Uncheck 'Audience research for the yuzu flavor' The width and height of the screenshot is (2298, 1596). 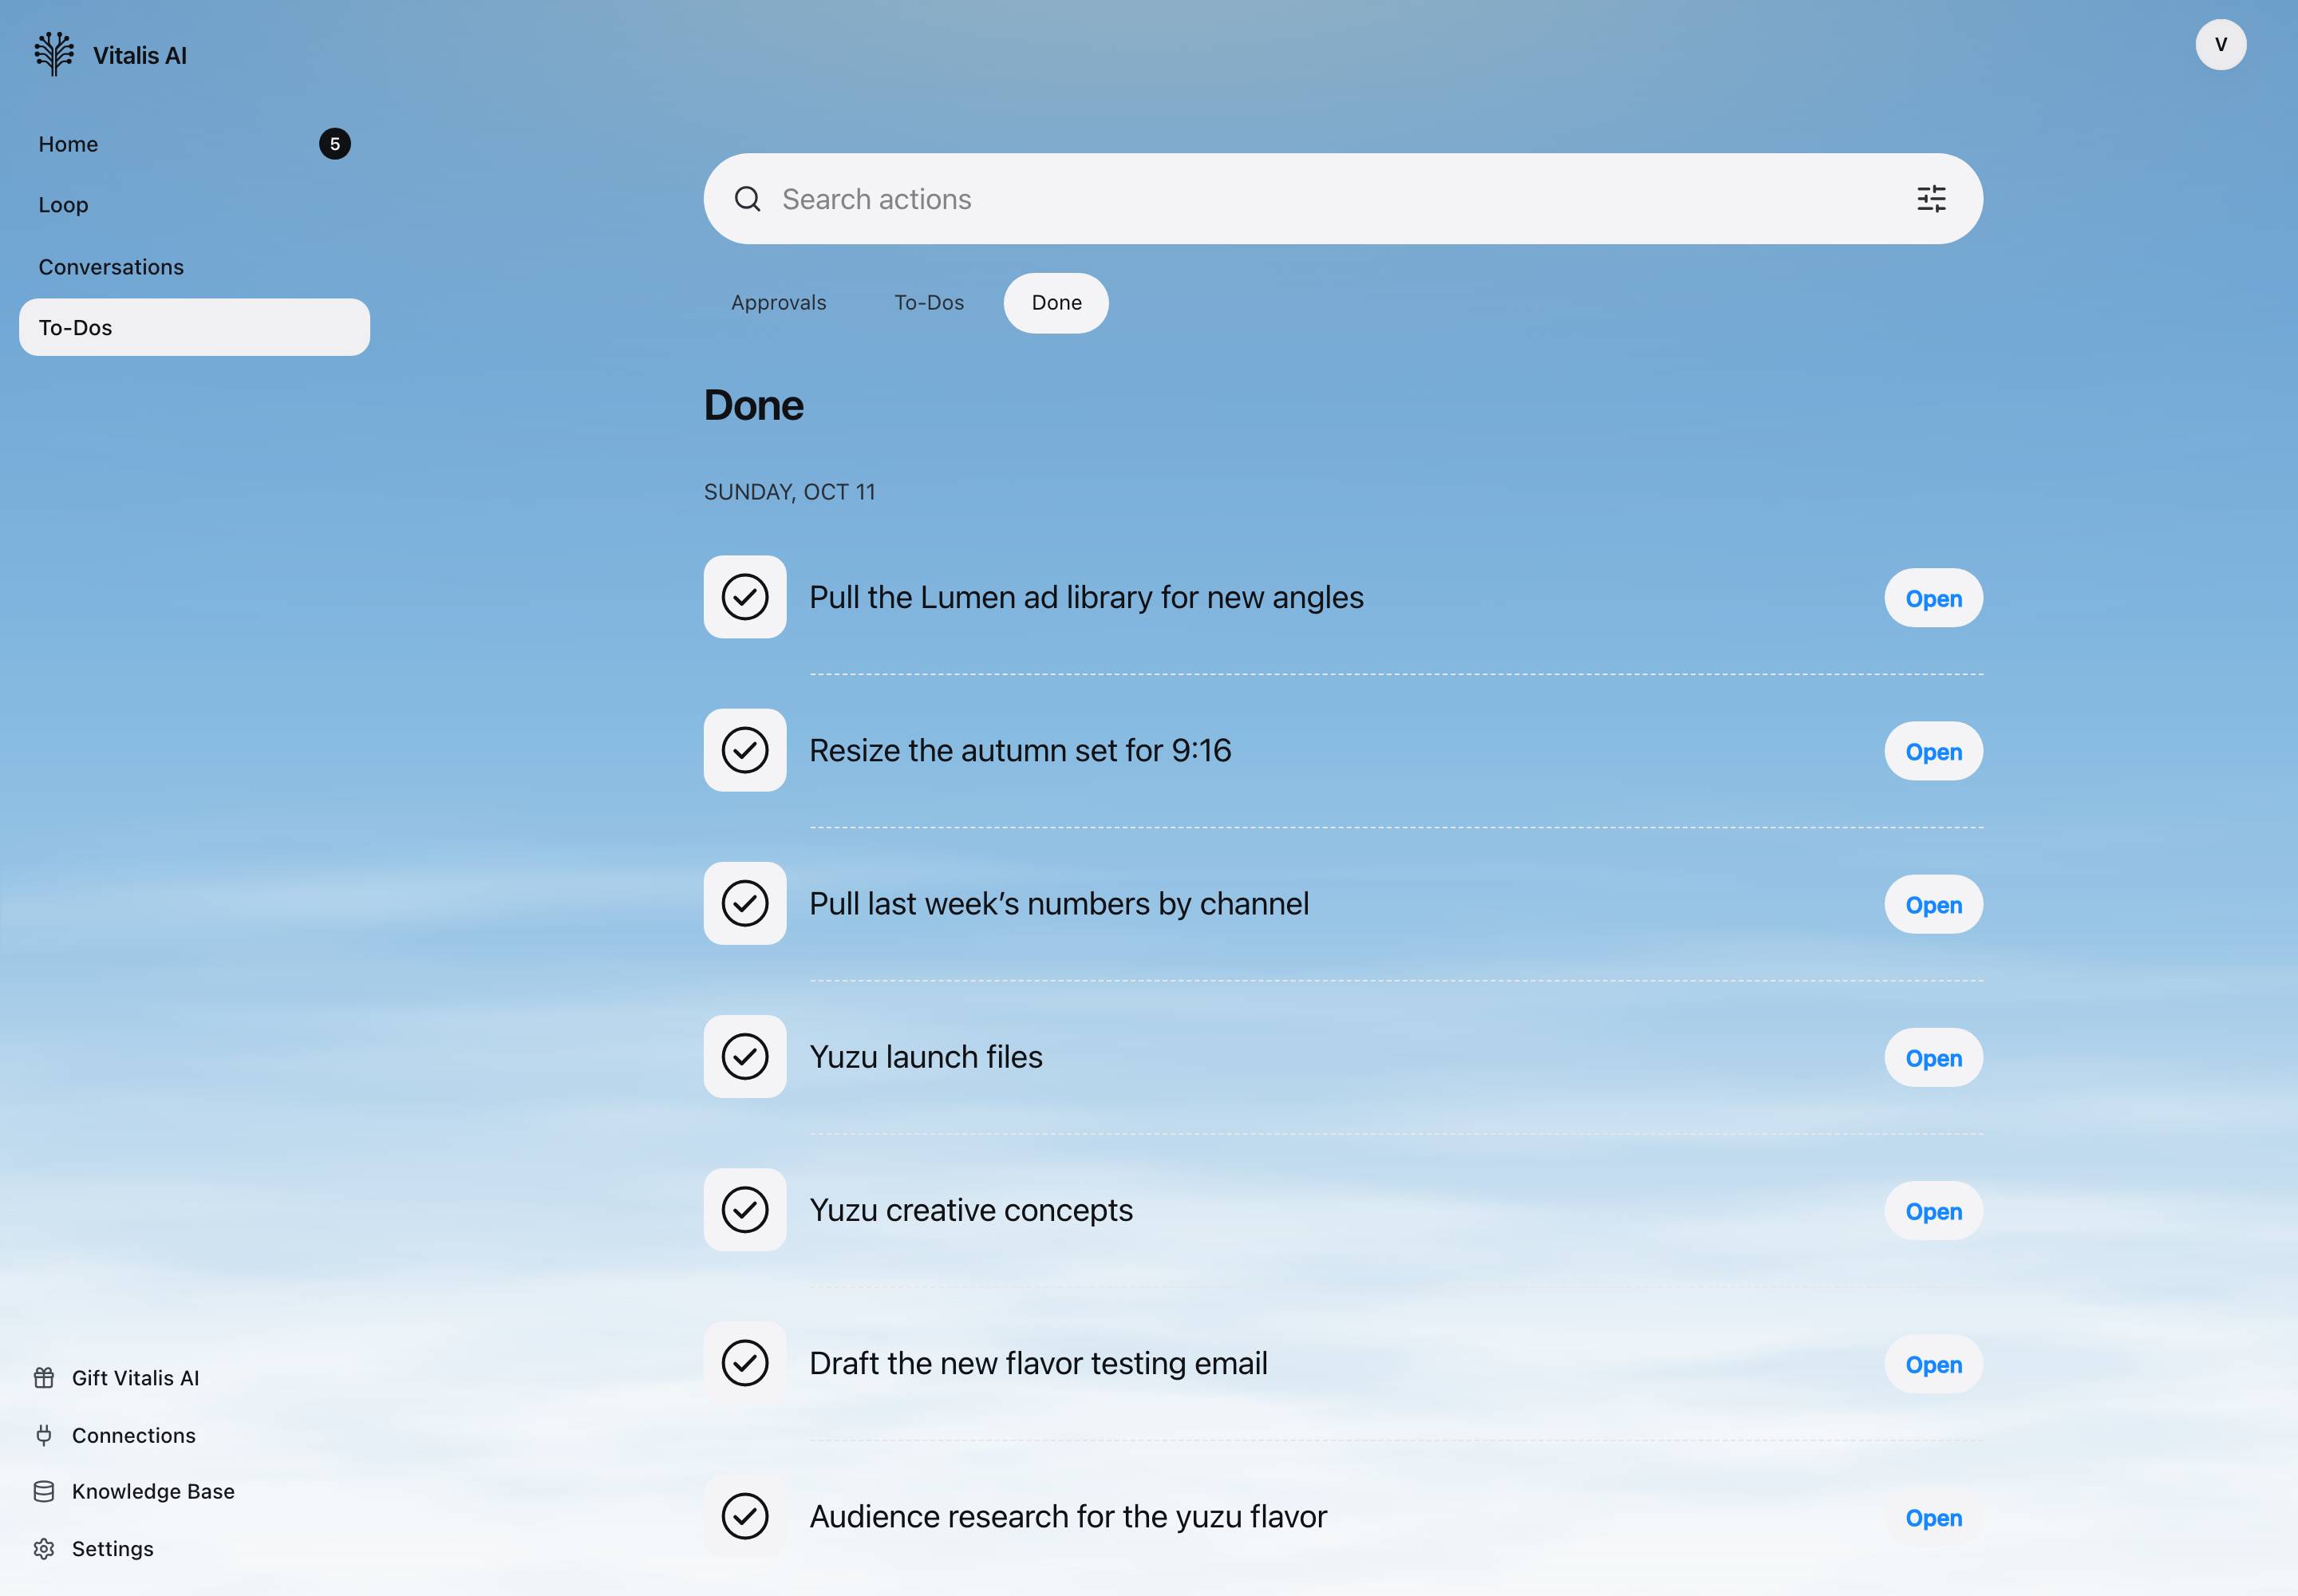coord(745,1516)
